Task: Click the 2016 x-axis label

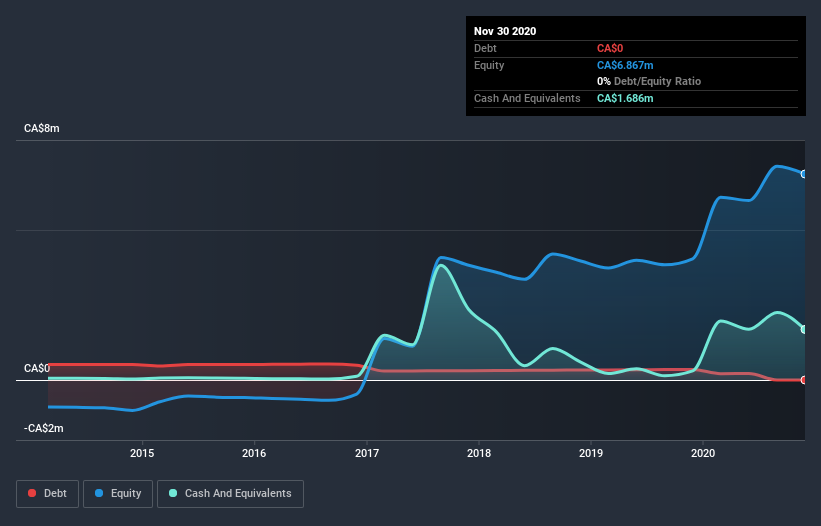Action: tap(254, 453)
